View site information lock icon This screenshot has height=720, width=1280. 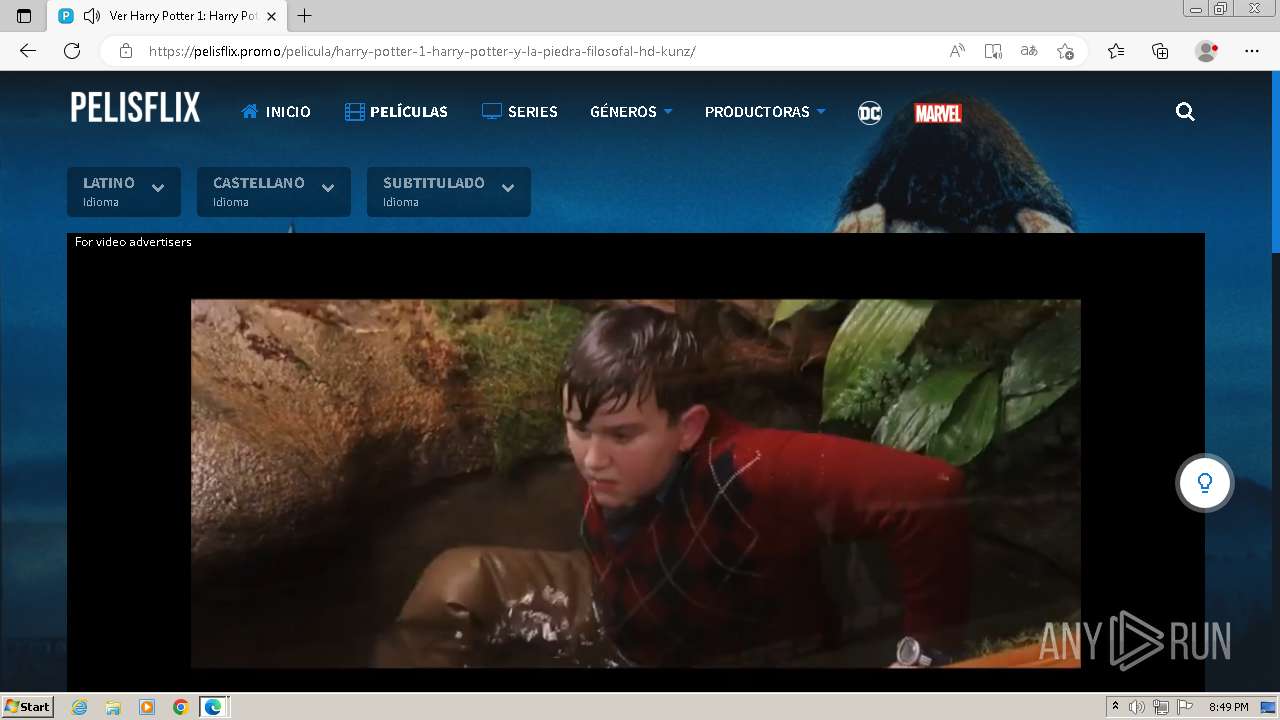(x=125, y=51)
